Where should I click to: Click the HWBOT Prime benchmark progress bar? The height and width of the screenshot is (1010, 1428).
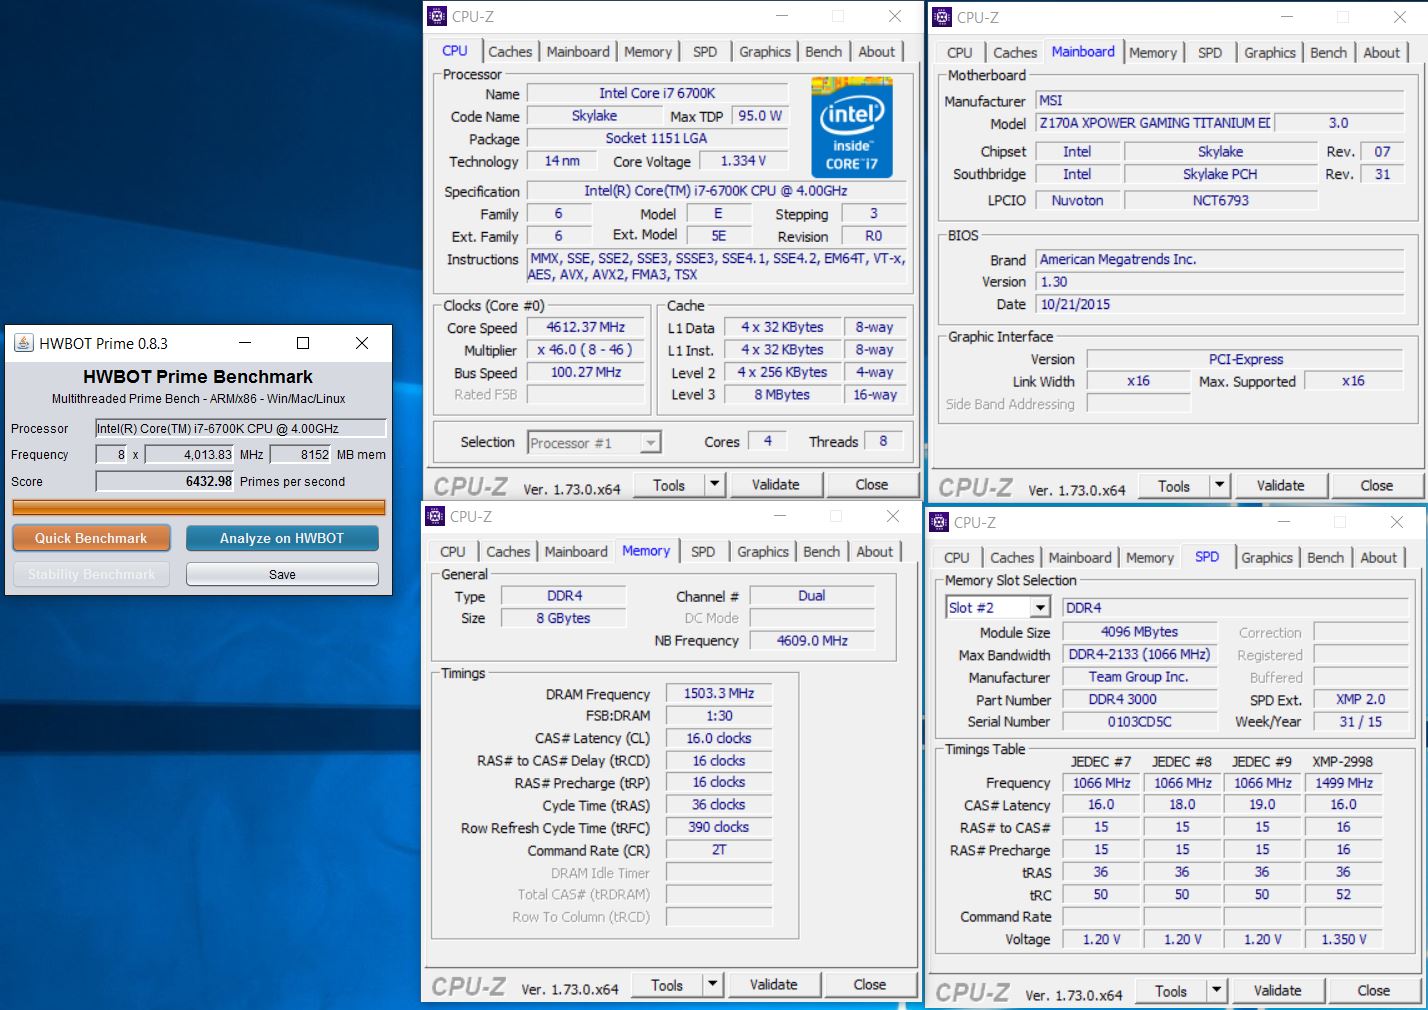(198, 508)
